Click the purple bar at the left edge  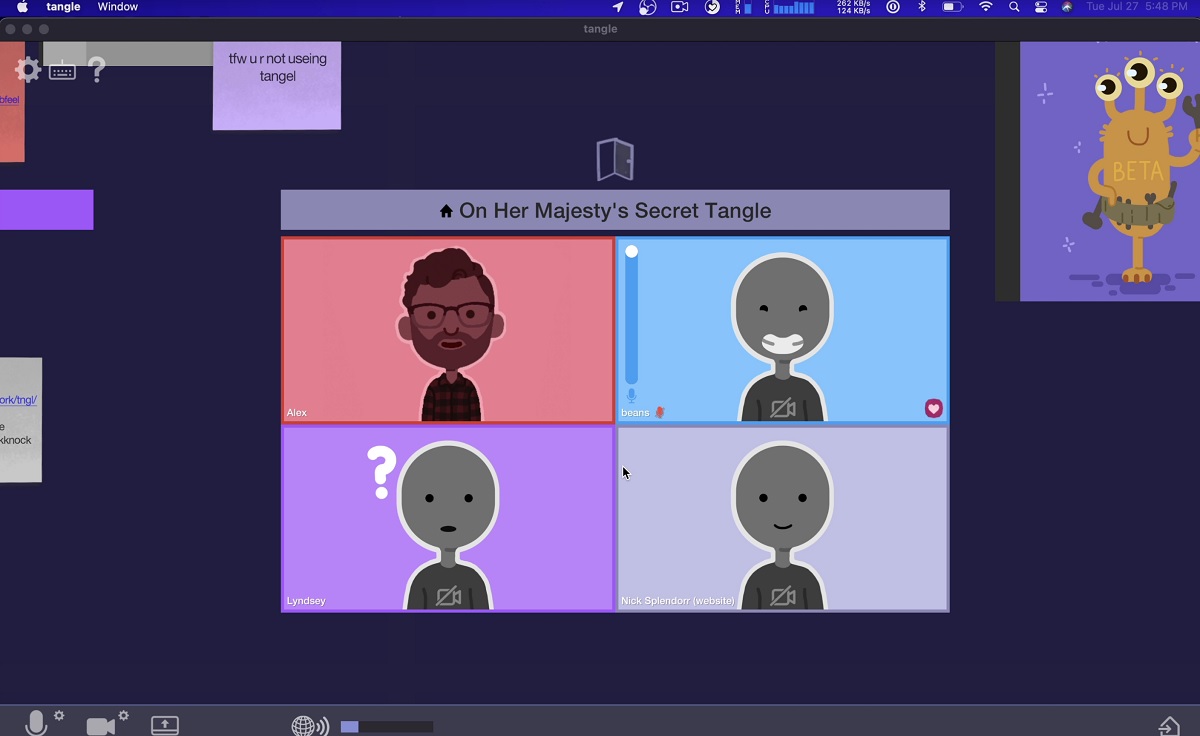(46, 210)
